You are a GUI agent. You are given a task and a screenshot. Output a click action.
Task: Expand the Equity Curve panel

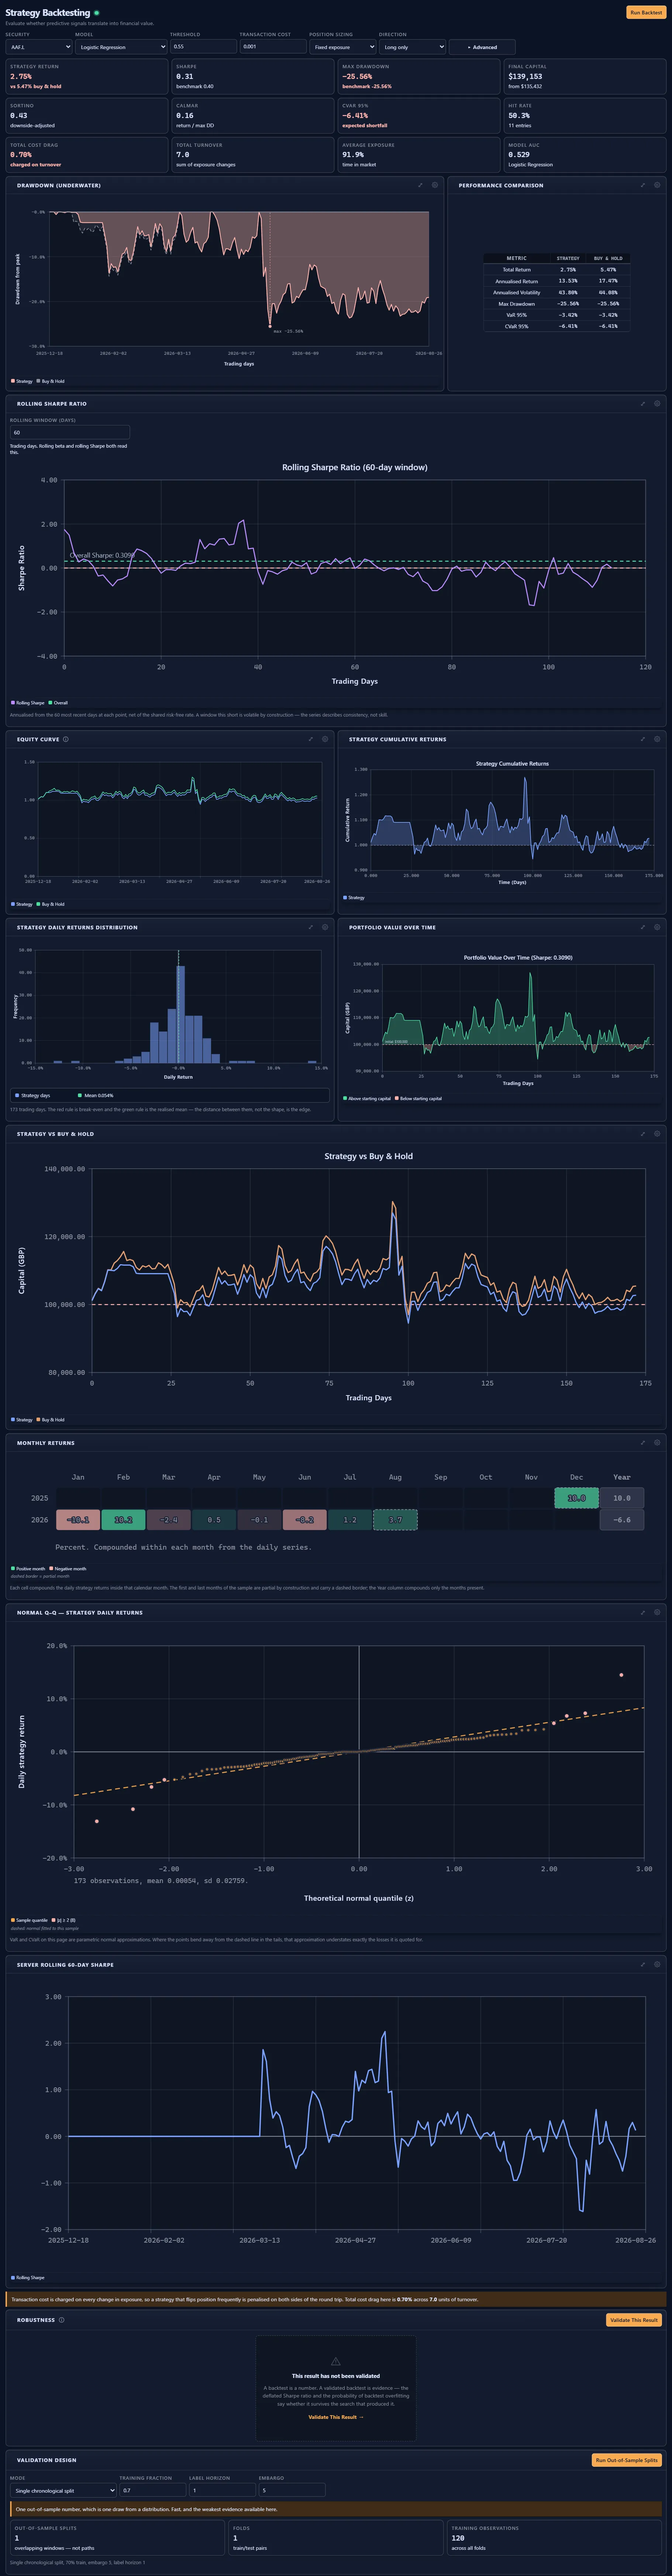tap(311, 739)
